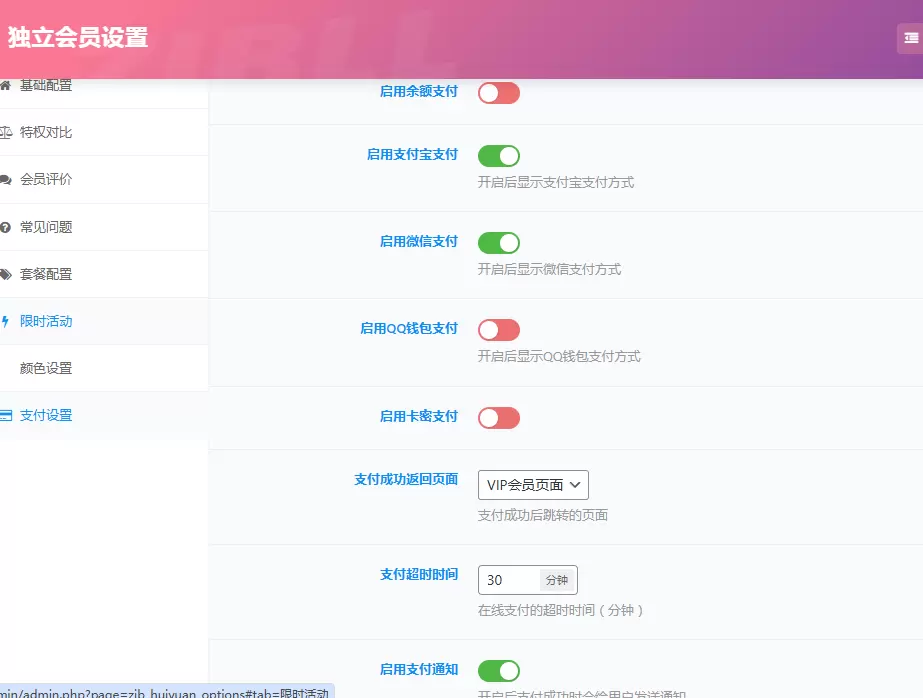Click the menu icon in the header's right corner
Image resolution: width=923 pixels, height=698 pixels.
pyautogui.click(x=911, y=38)
